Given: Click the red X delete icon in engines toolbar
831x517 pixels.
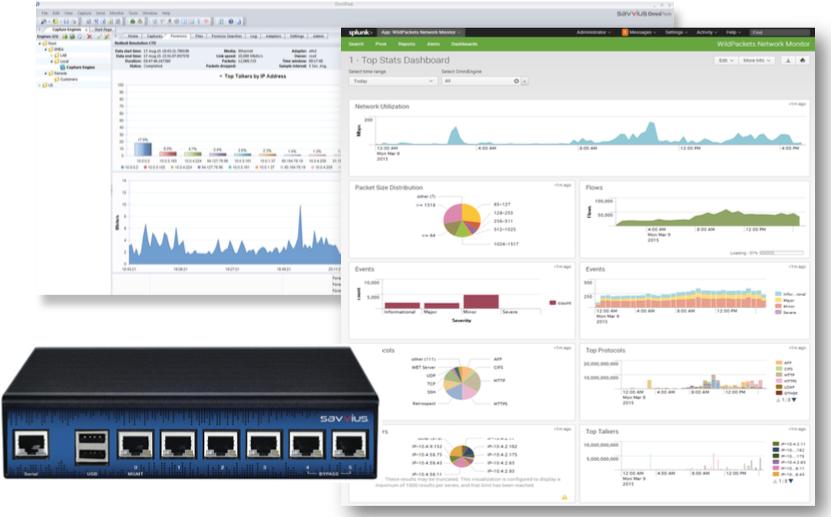Looking at the screenshot, I should 90,36.
